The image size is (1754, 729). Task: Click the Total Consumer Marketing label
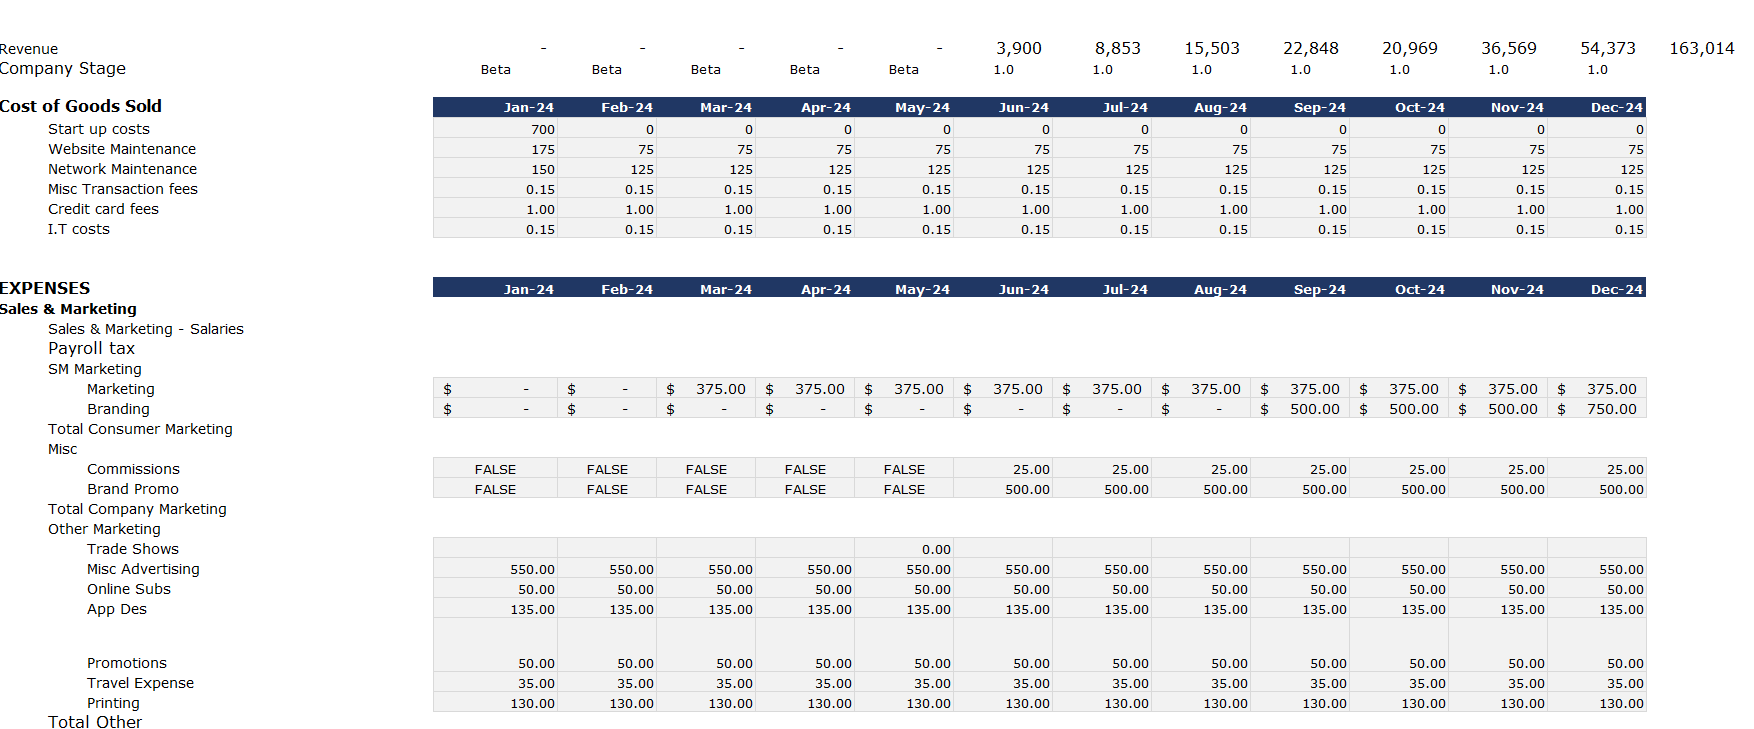pos(140,429)
